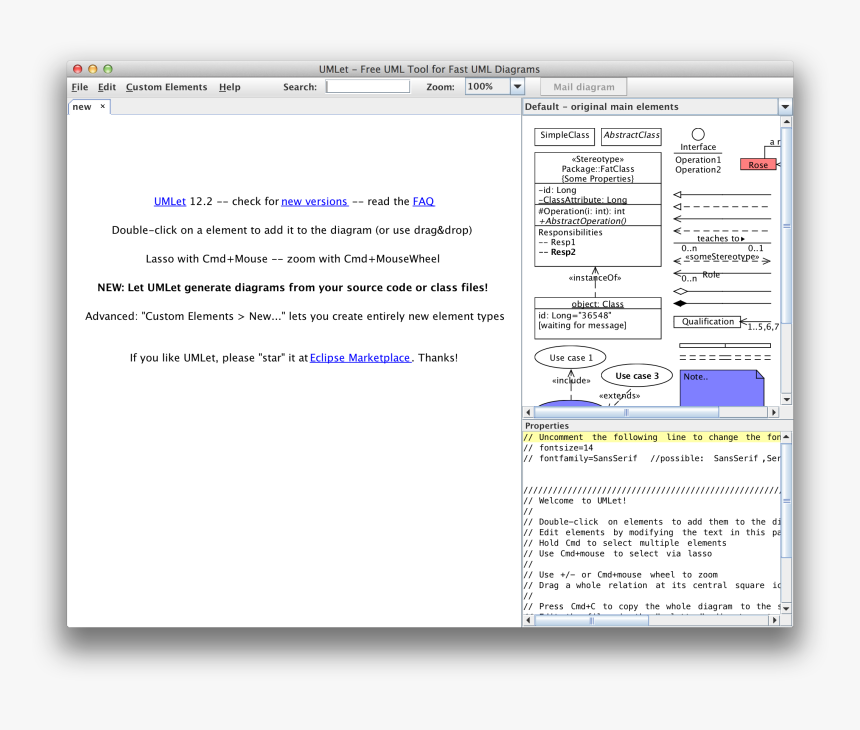Open the Custom Elements menu
The height and width of the screenshot is (730, 860).
pos(166,87)
